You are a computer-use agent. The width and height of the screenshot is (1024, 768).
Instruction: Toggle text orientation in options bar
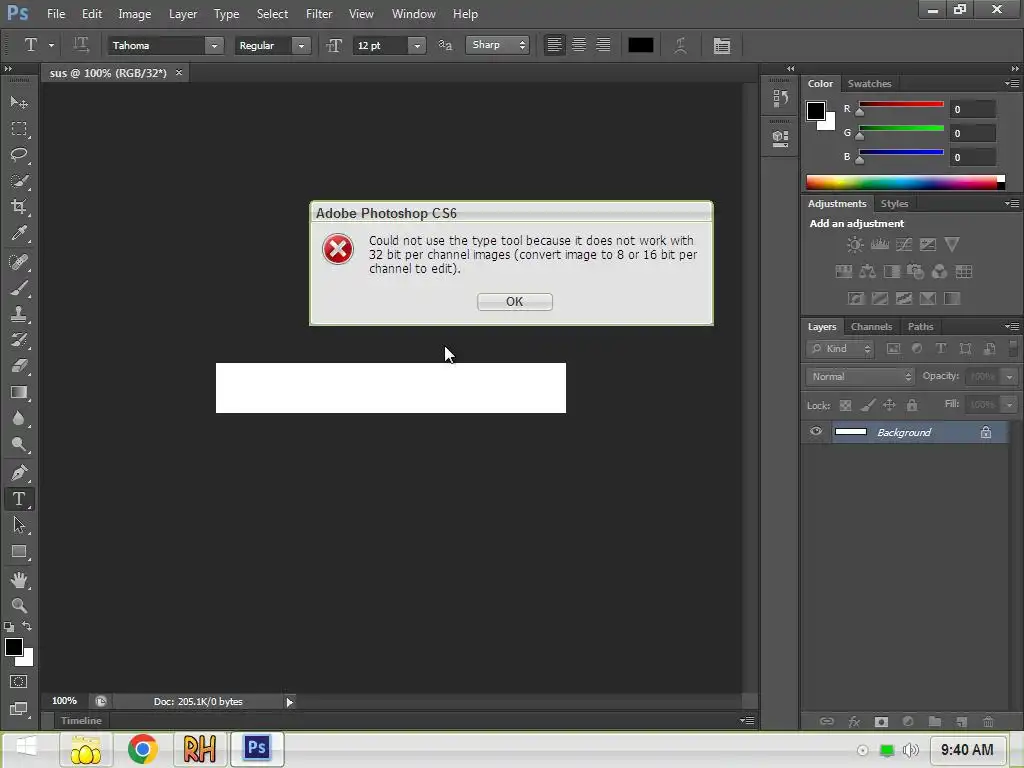click(x=80, y=45)
